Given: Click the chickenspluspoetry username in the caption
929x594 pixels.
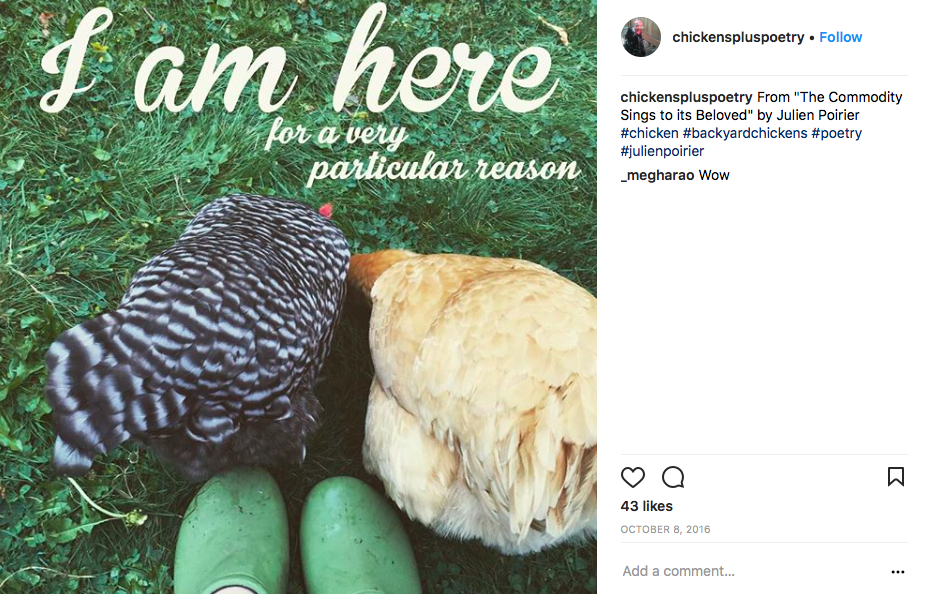Looking at the screenshot, I should click(686, 97).
